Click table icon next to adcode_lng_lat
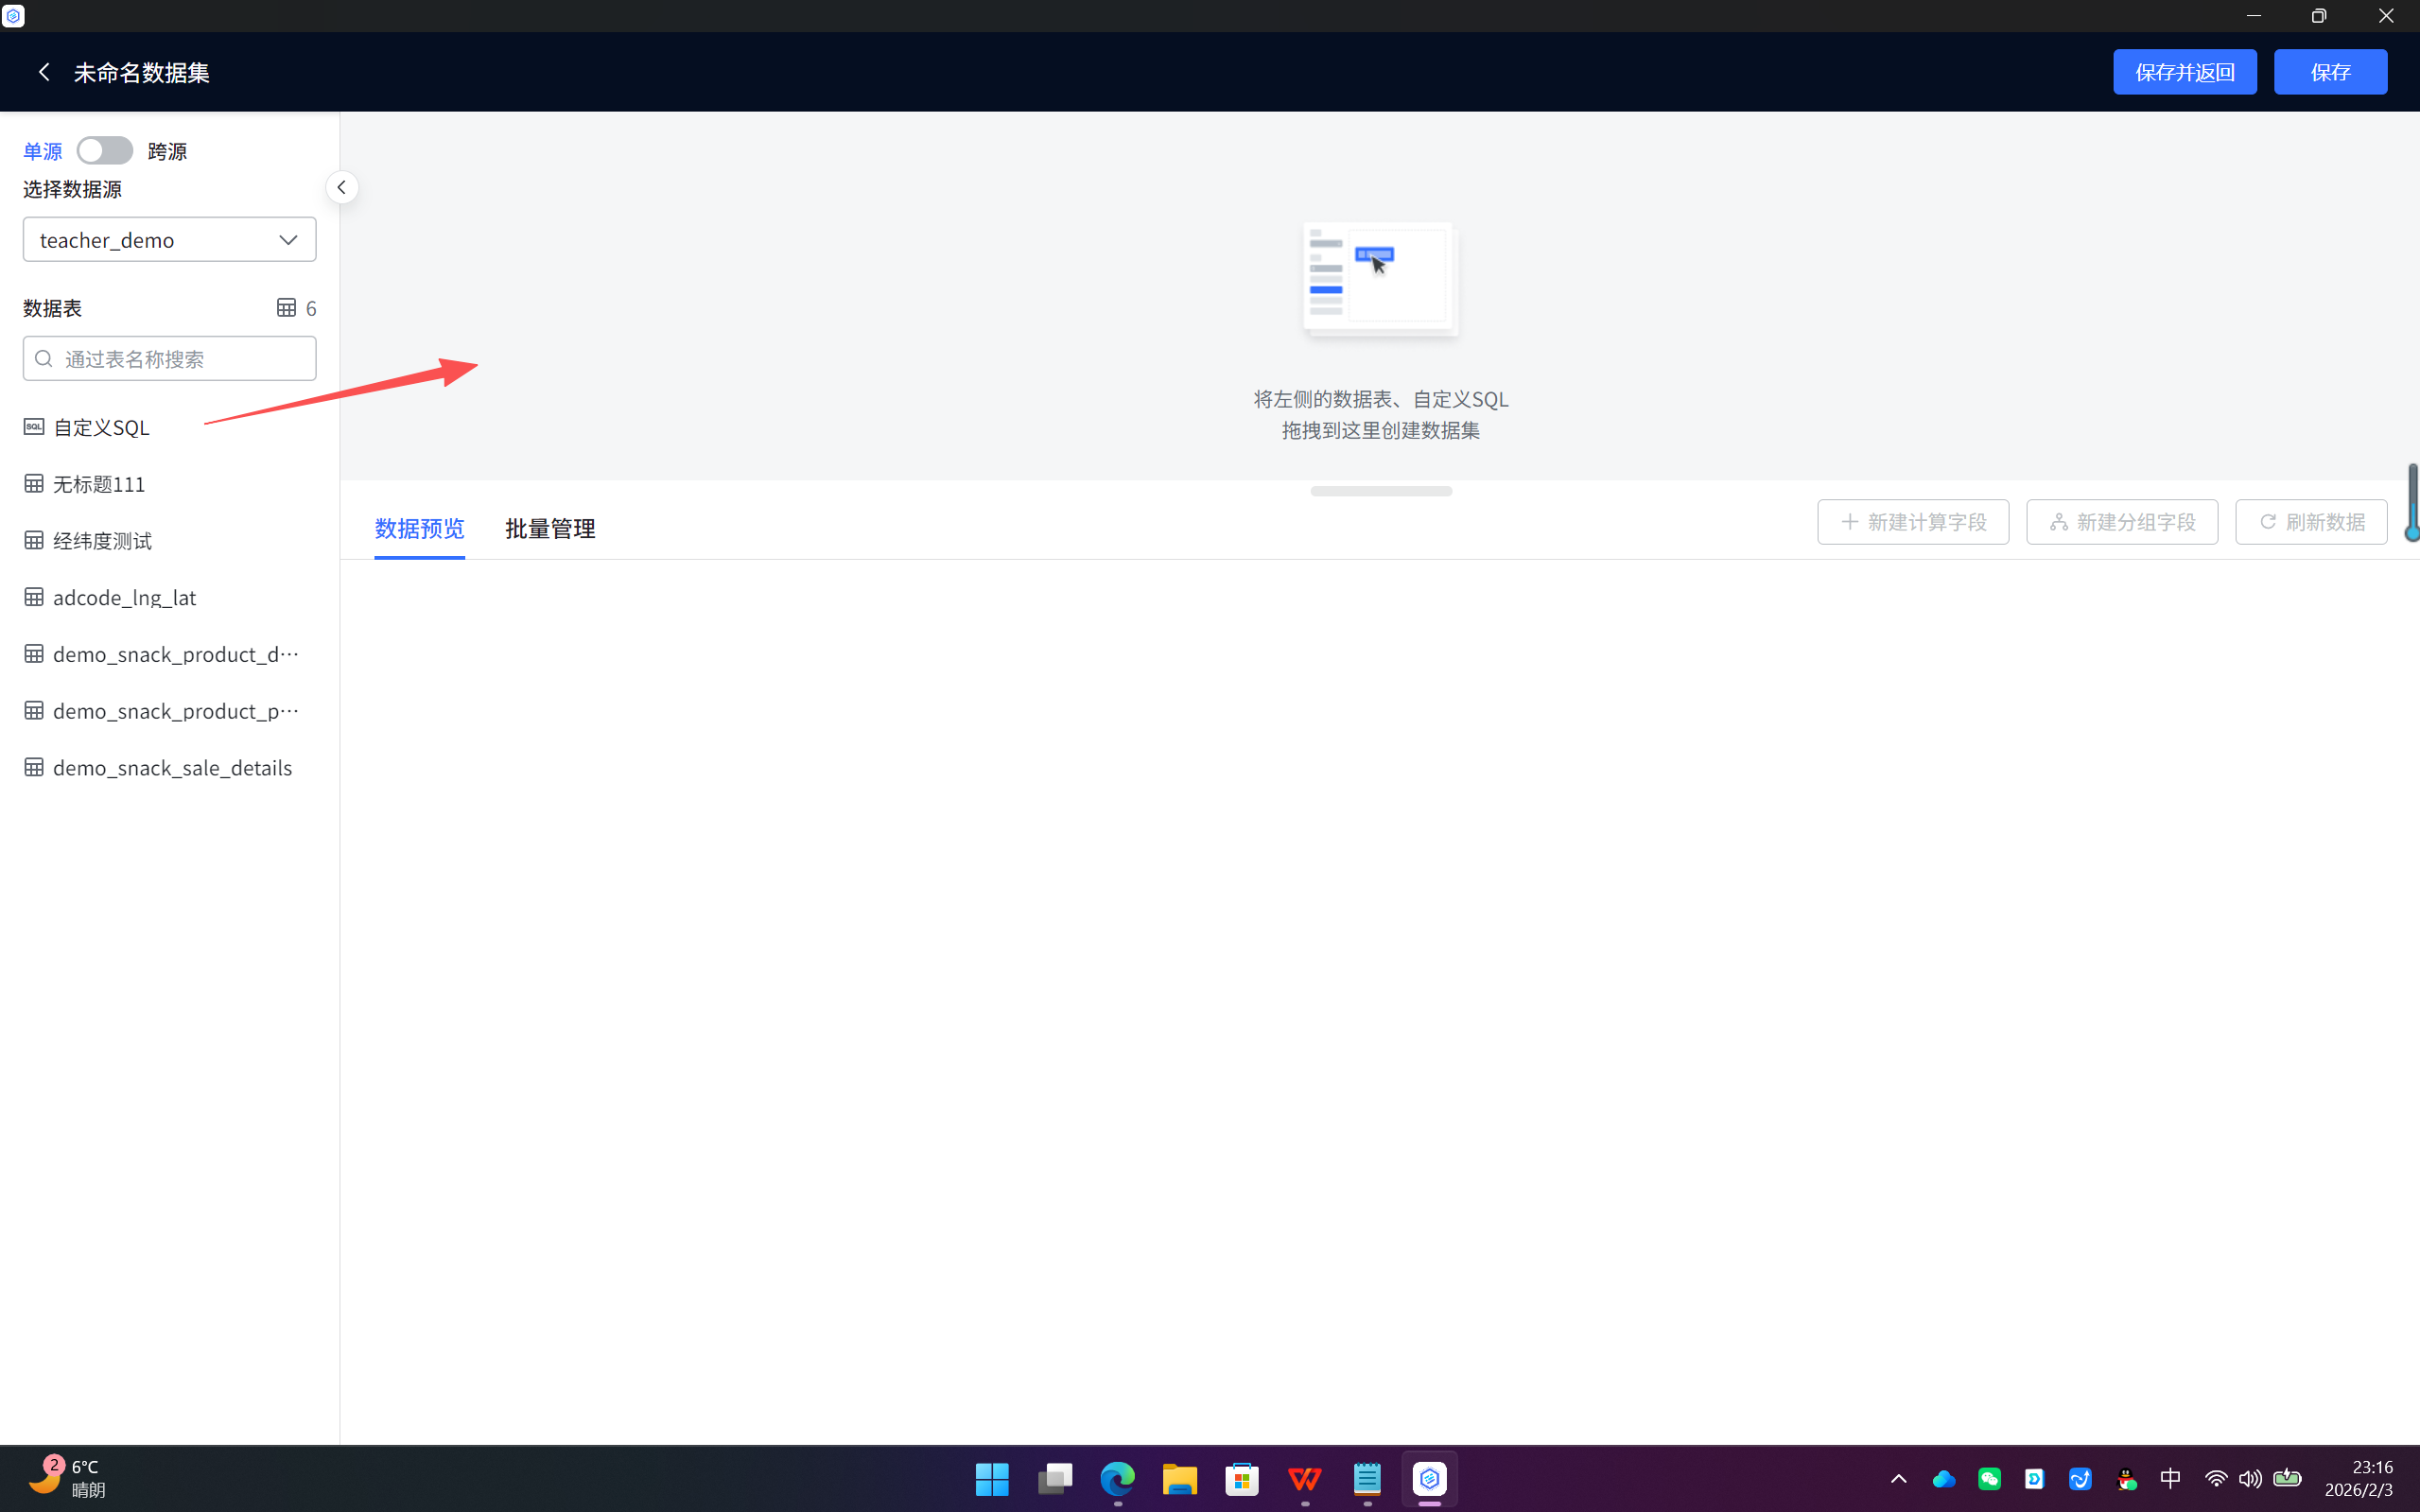Image resolution: width=2420 pixels, height=1512 pixels. tap(34, 598)
